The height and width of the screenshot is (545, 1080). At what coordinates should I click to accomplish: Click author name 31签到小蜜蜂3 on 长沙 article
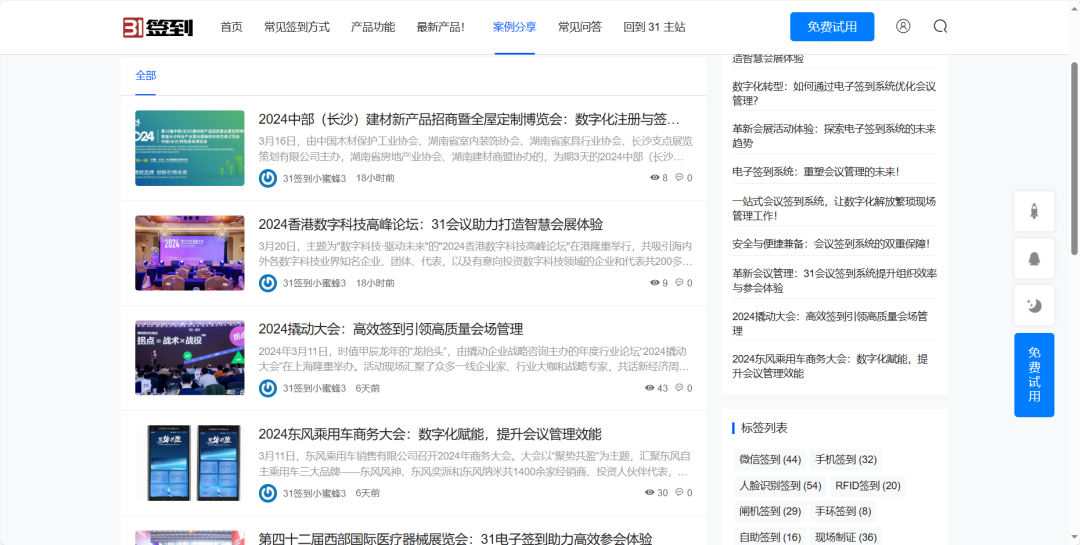[314, 178]
